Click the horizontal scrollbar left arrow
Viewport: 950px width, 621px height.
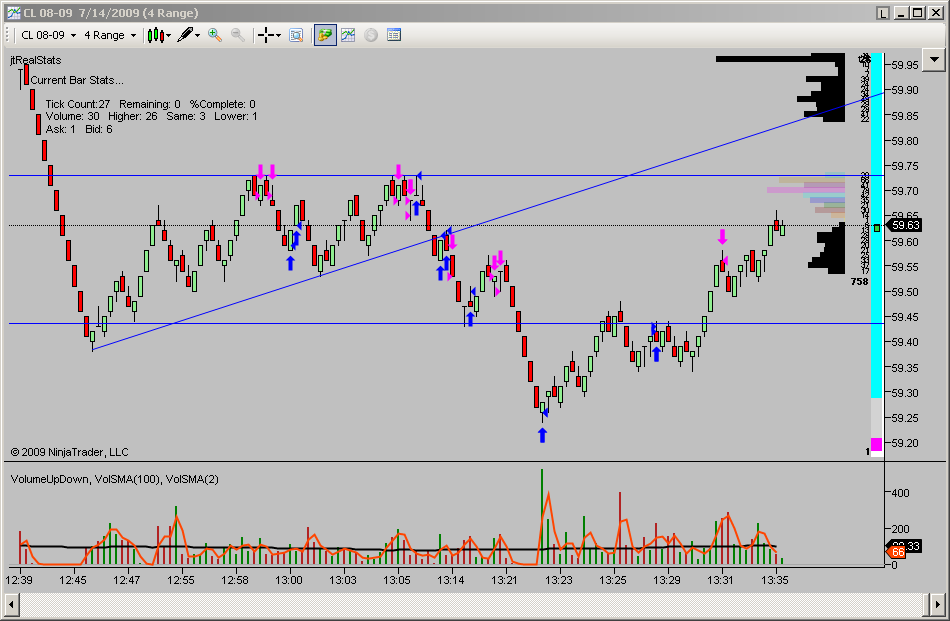11,604
